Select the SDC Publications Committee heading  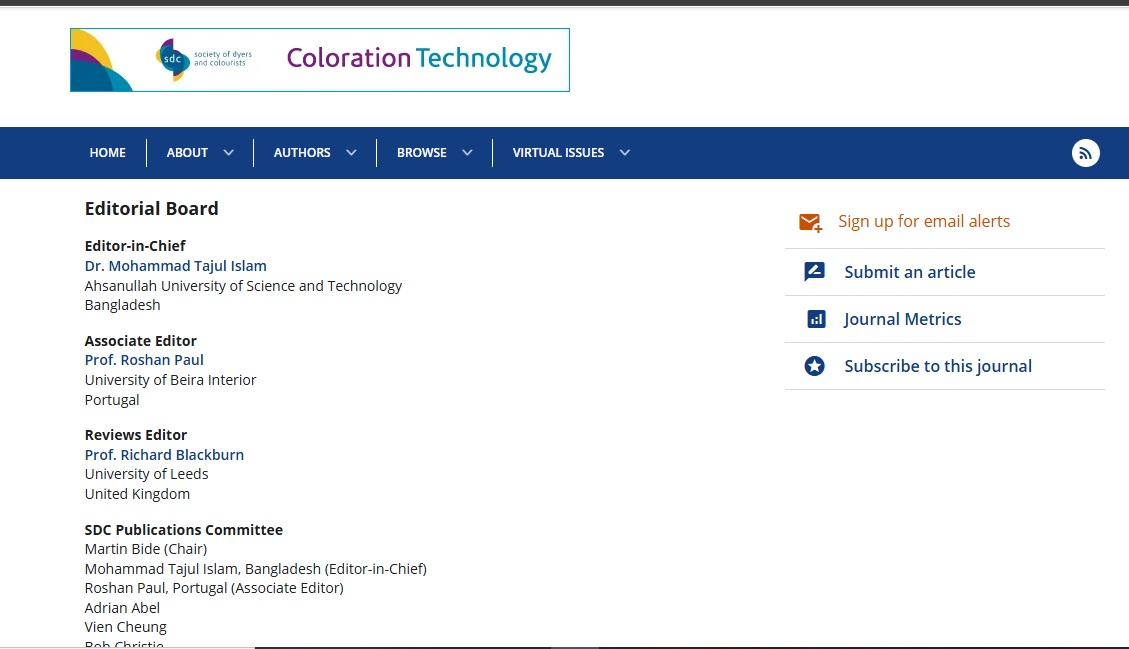pyautogui.click(x=184, y=529)
